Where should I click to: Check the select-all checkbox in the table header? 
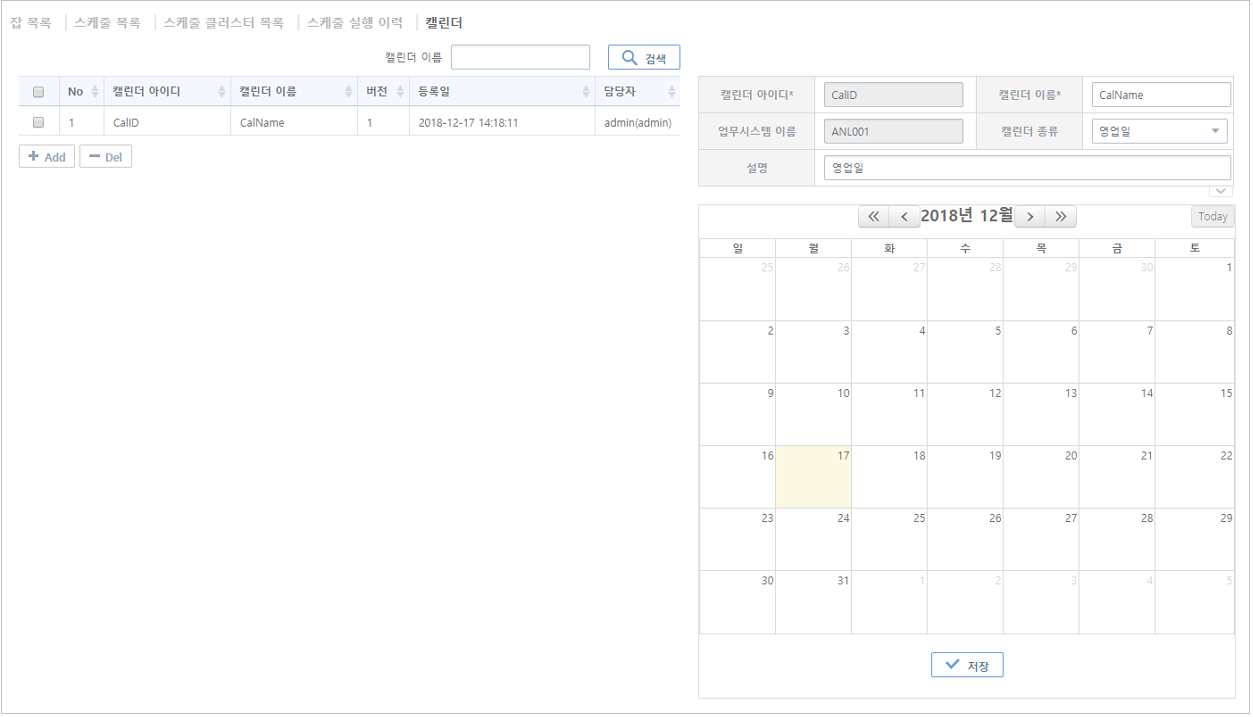[39, 92]
